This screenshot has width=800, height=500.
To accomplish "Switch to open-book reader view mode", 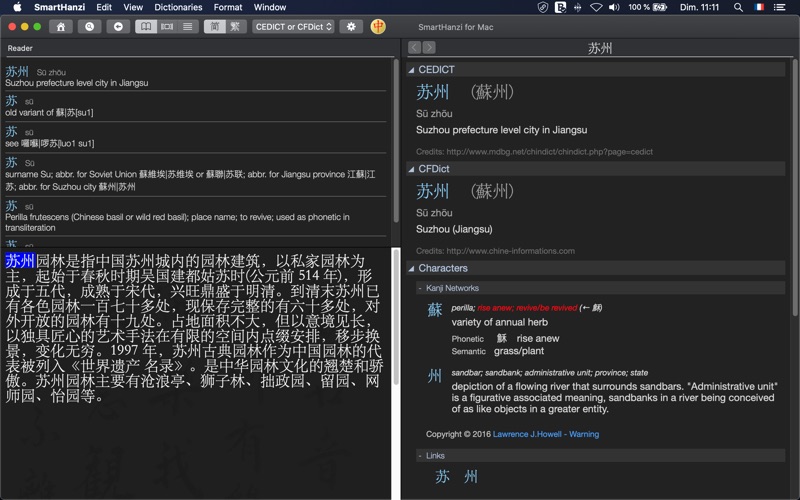I will click(145, 27).
